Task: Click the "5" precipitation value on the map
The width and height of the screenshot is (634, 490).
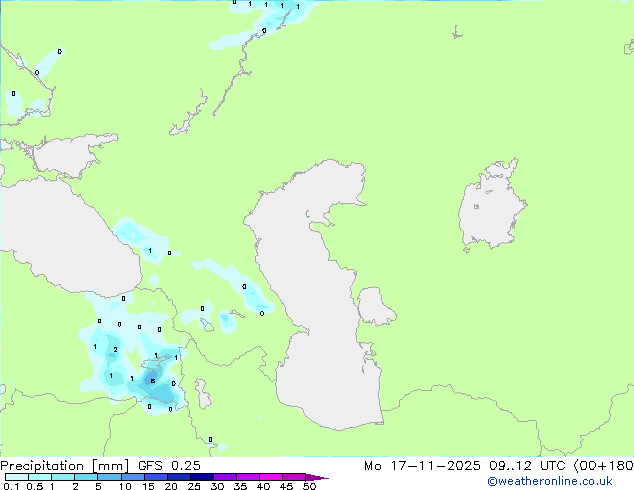Action: [152, 381]
